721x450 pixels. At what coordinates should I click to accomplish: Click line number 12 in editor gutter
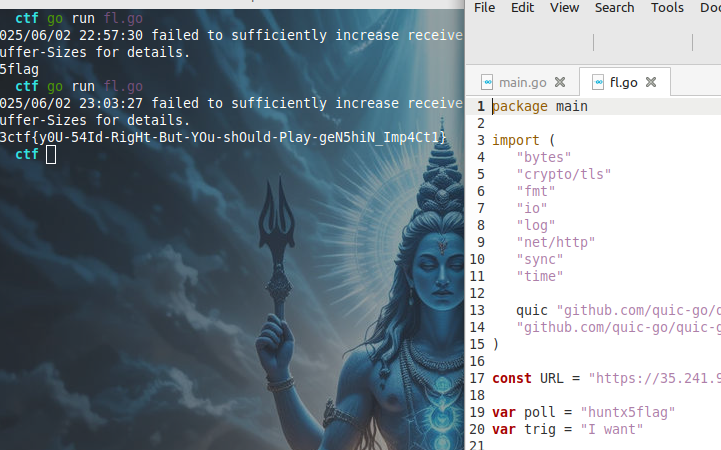pyautogui.click(x=477, y=293)
